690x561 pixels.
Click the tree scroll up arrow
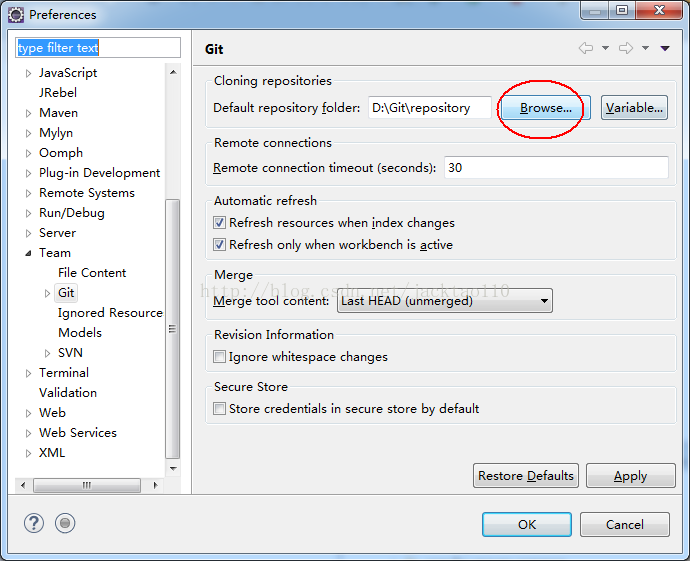[173, 72]
